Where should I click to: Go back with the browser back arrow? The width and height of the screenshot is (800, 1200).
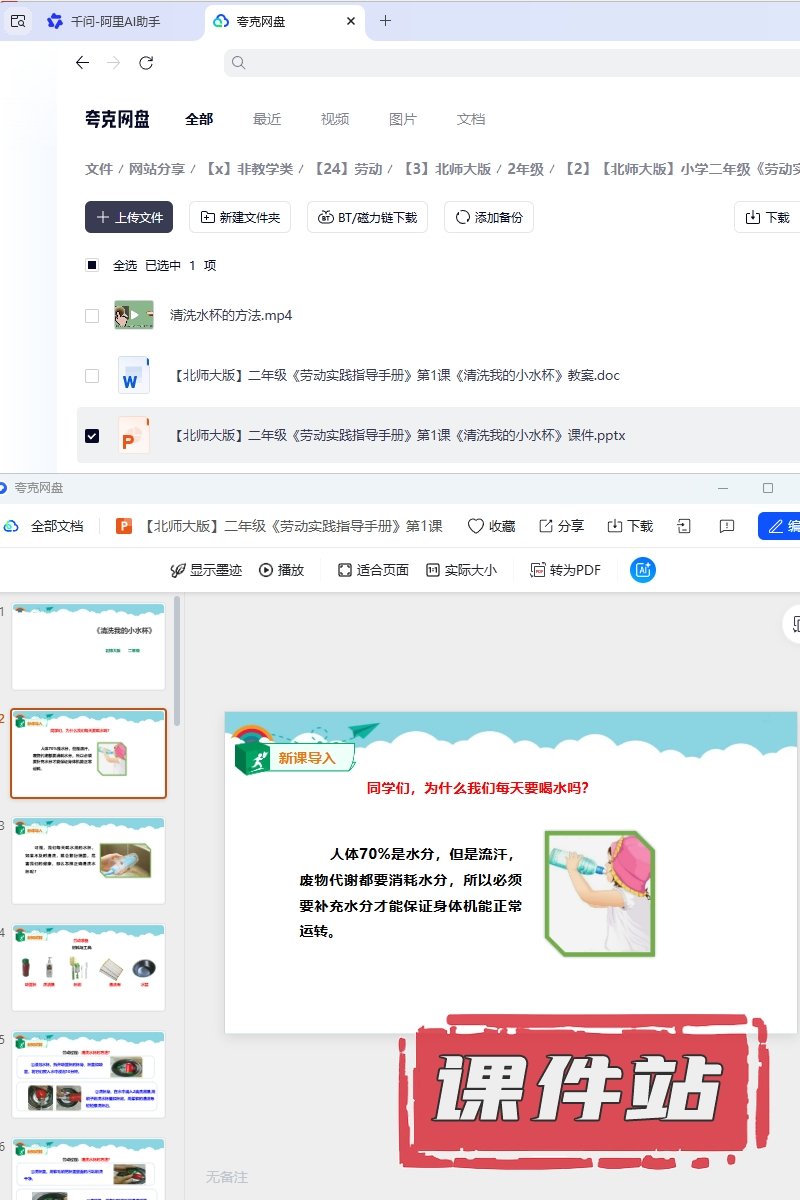83,63
